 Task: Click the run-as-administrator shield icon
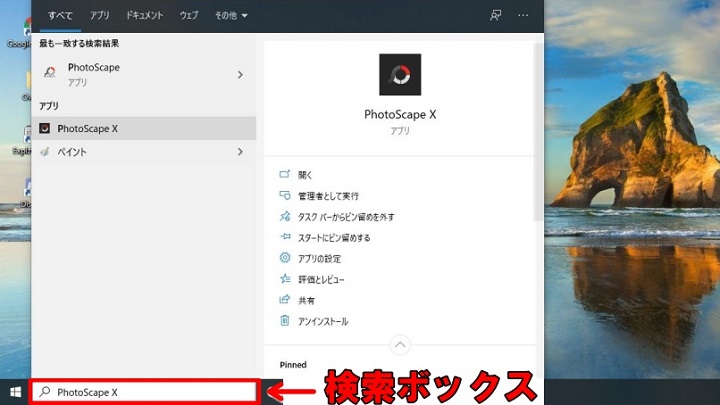tap(285, 196)
